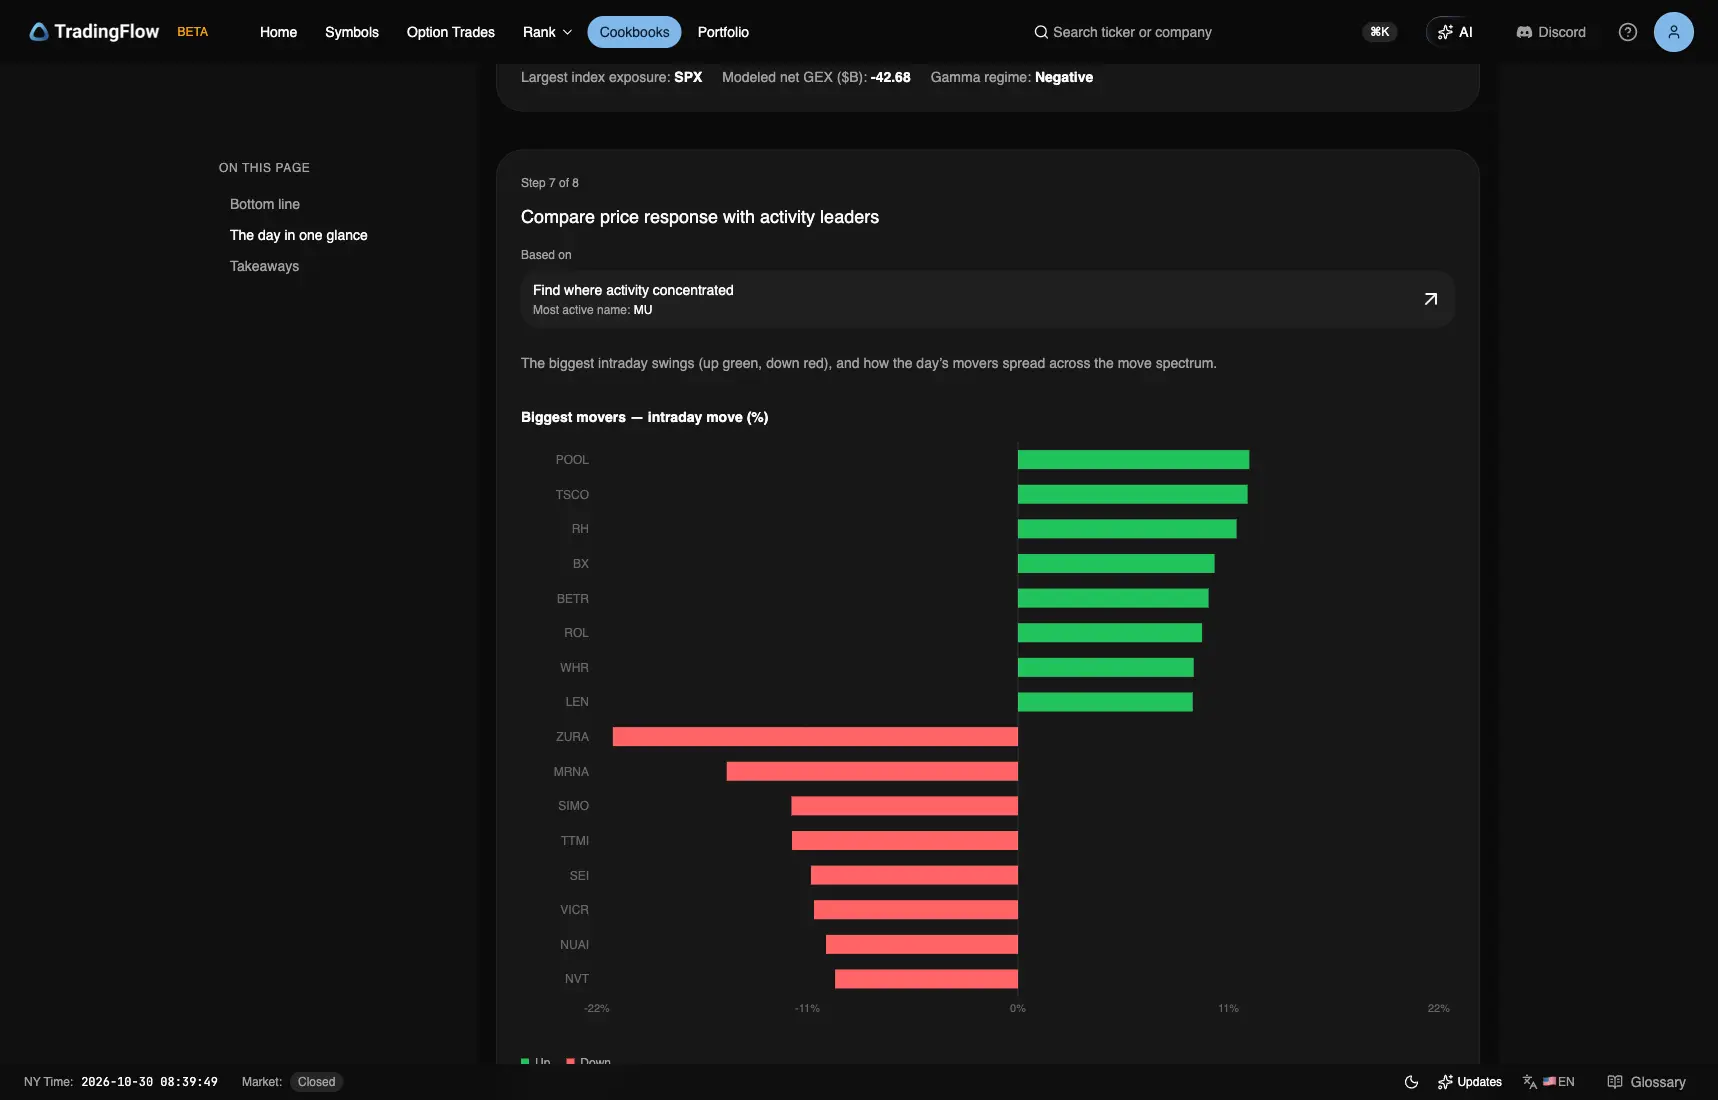
Task: Open the Symbols page
Action: click(x=352, y=32)
